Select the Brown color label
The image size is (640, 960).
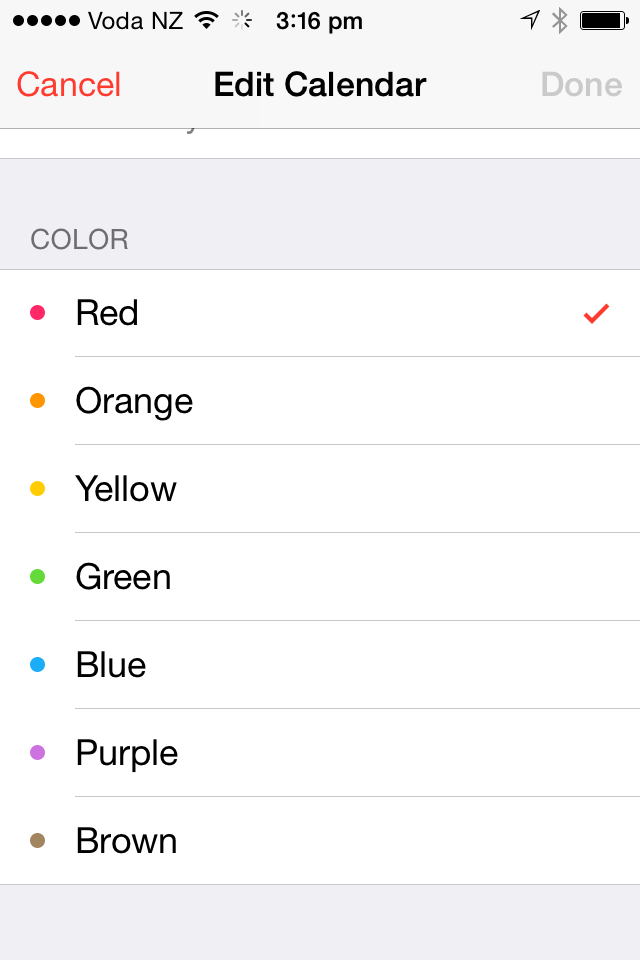(x=126, y=841)
